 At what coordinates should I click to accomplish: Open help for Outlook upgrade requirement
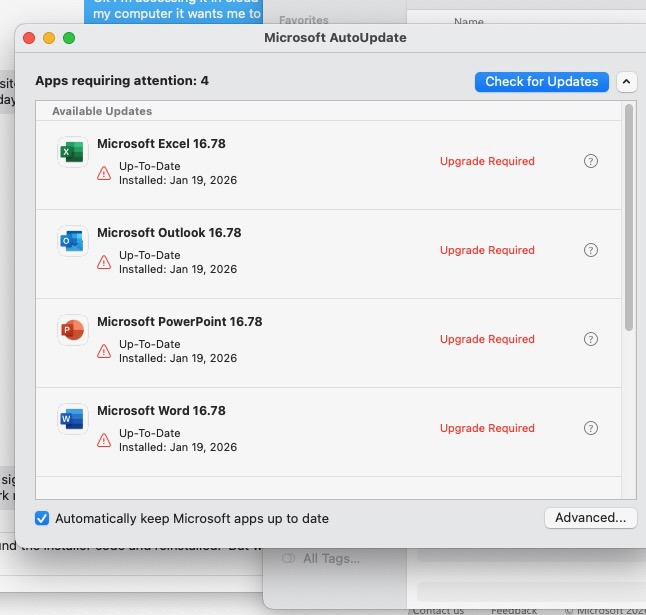[x=590, y=250]
